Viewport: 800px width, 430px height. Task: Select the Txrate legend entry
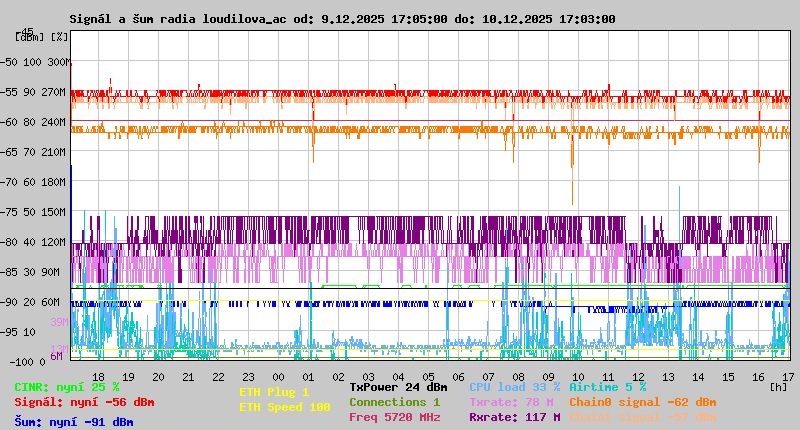pos(514,402)
